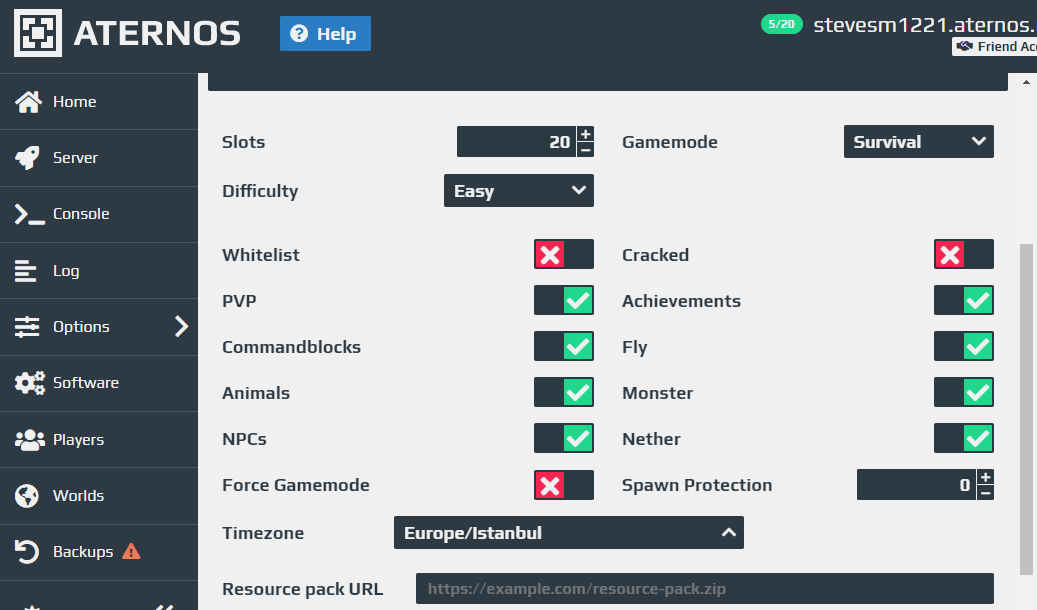Click the Log lines icon
Screen dimensions: 1037x610
tap(27, 271)
